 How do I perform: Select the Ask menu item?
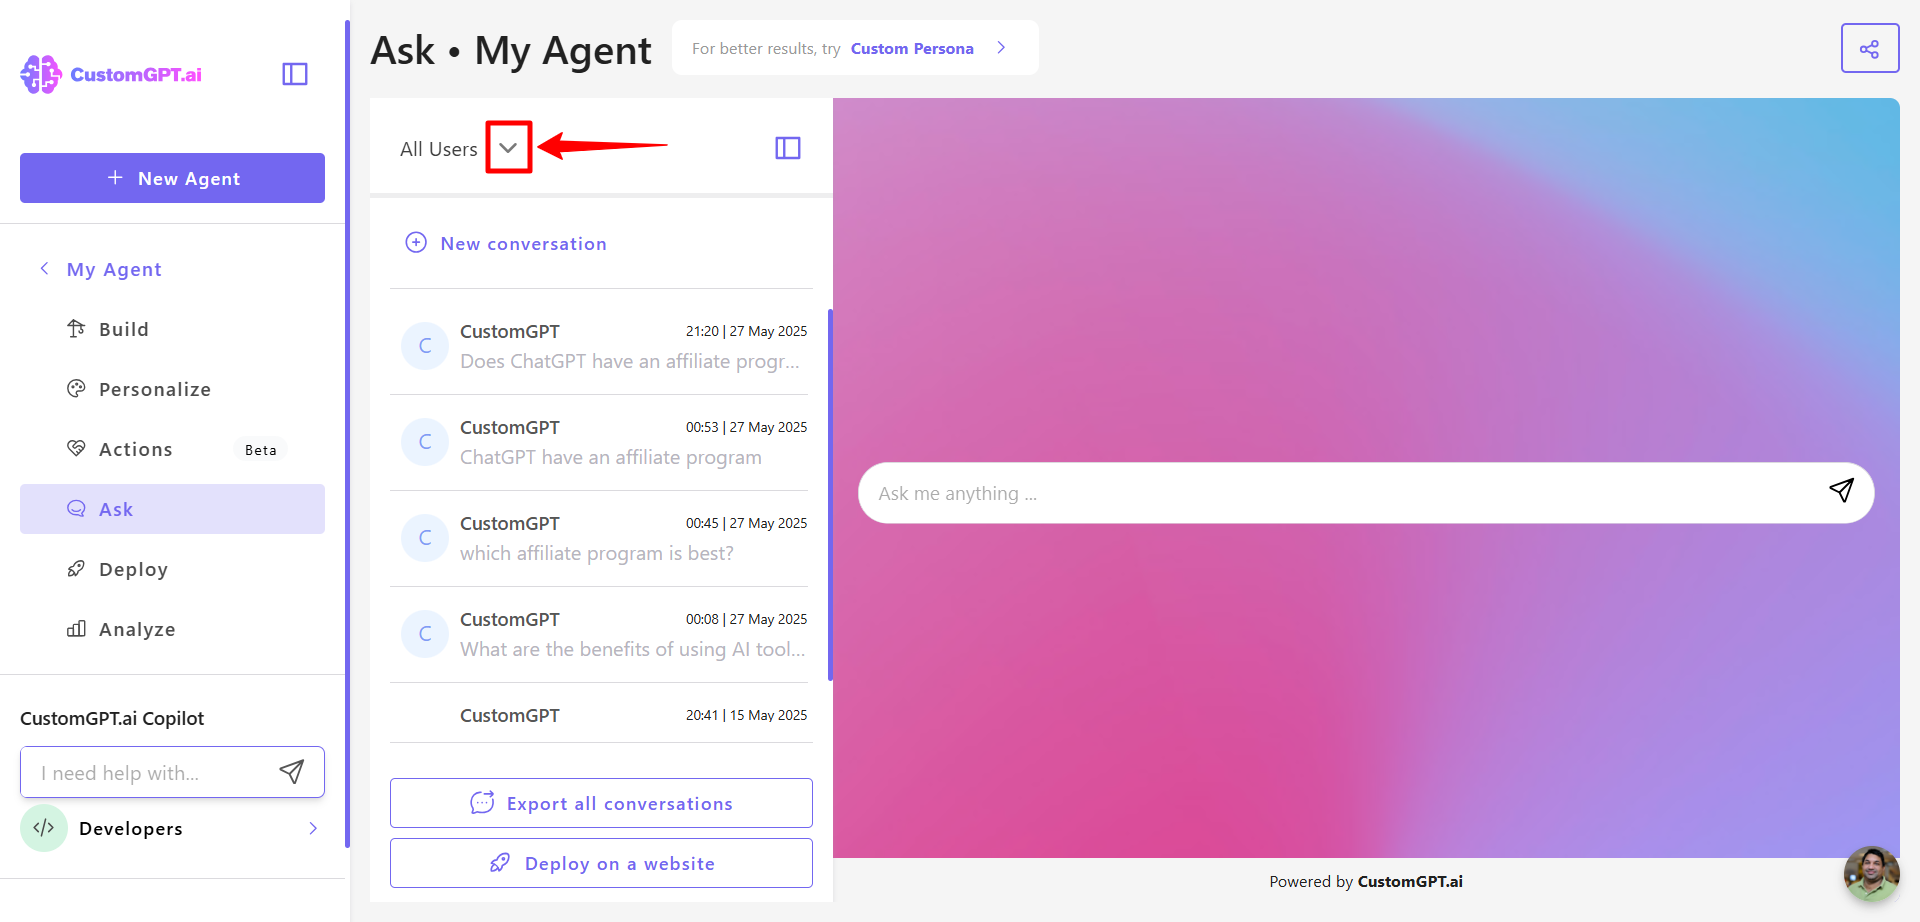172,509
